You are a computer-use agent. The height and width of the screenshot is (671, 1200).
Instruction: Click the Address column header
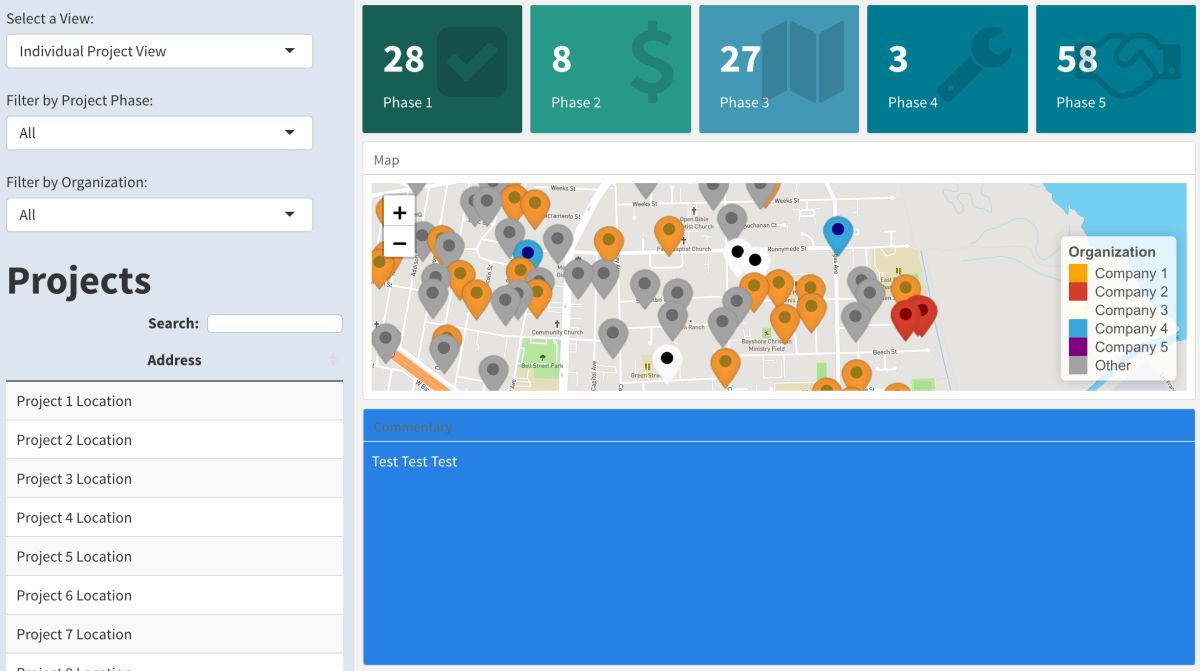174,360
